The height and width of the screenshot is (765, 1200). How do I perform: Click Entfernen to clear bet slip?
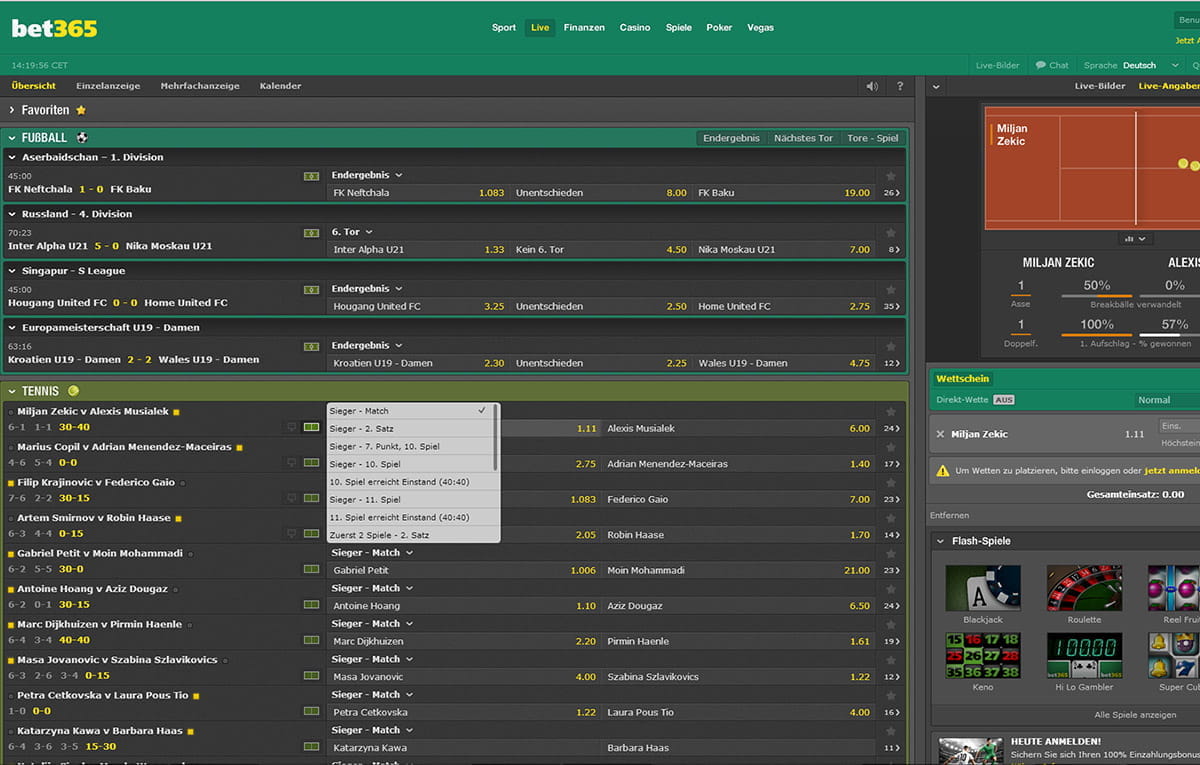(x=949, y=515)
